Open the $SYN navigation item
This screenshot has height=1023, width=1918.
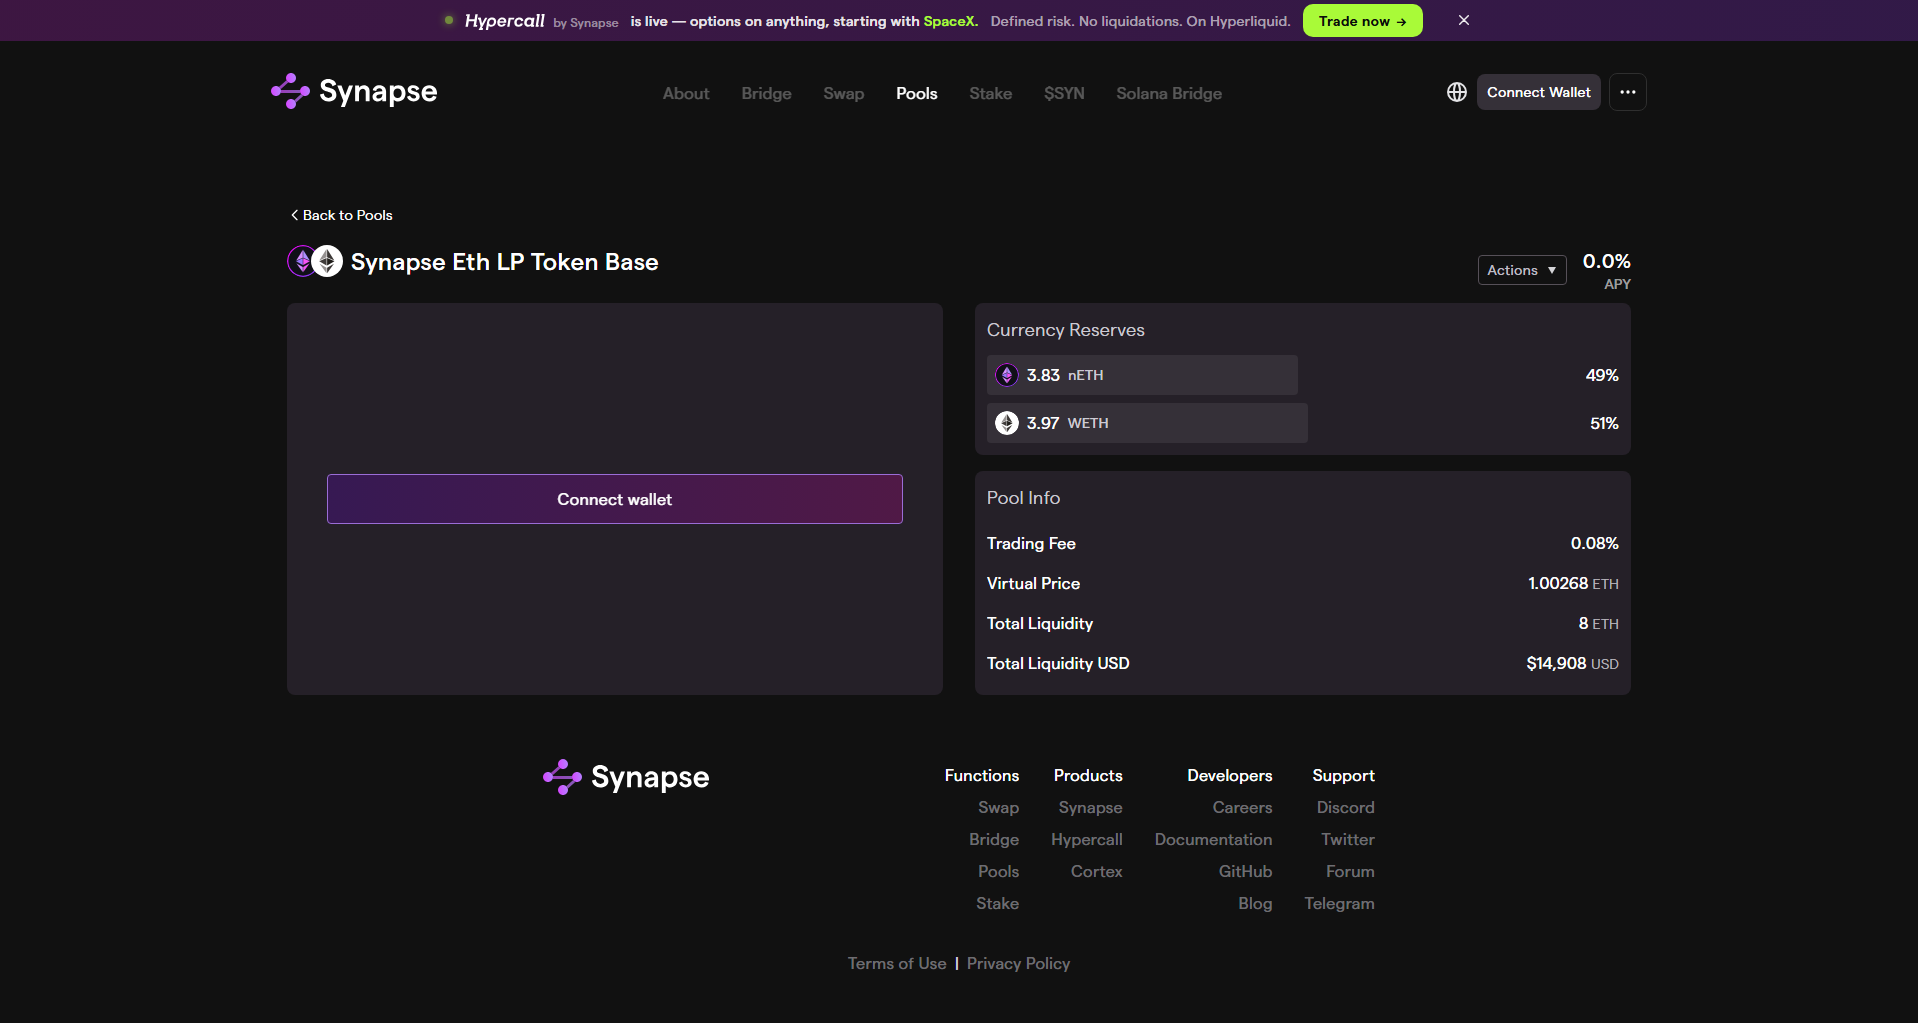[x=1065, y=93]
